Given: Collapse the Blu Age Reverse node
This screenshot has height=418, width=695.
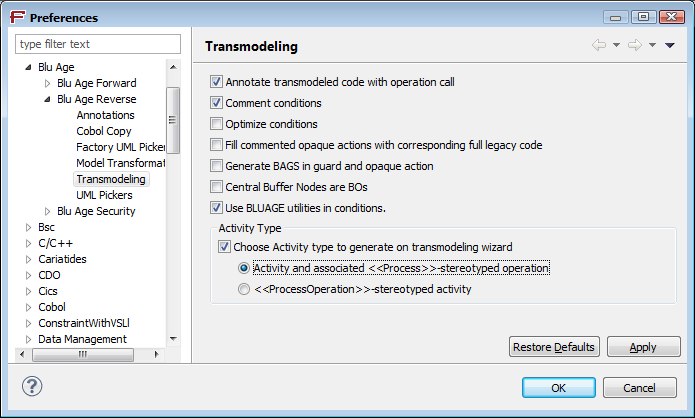Looking at the screenshot, I should tap(47, 99).
